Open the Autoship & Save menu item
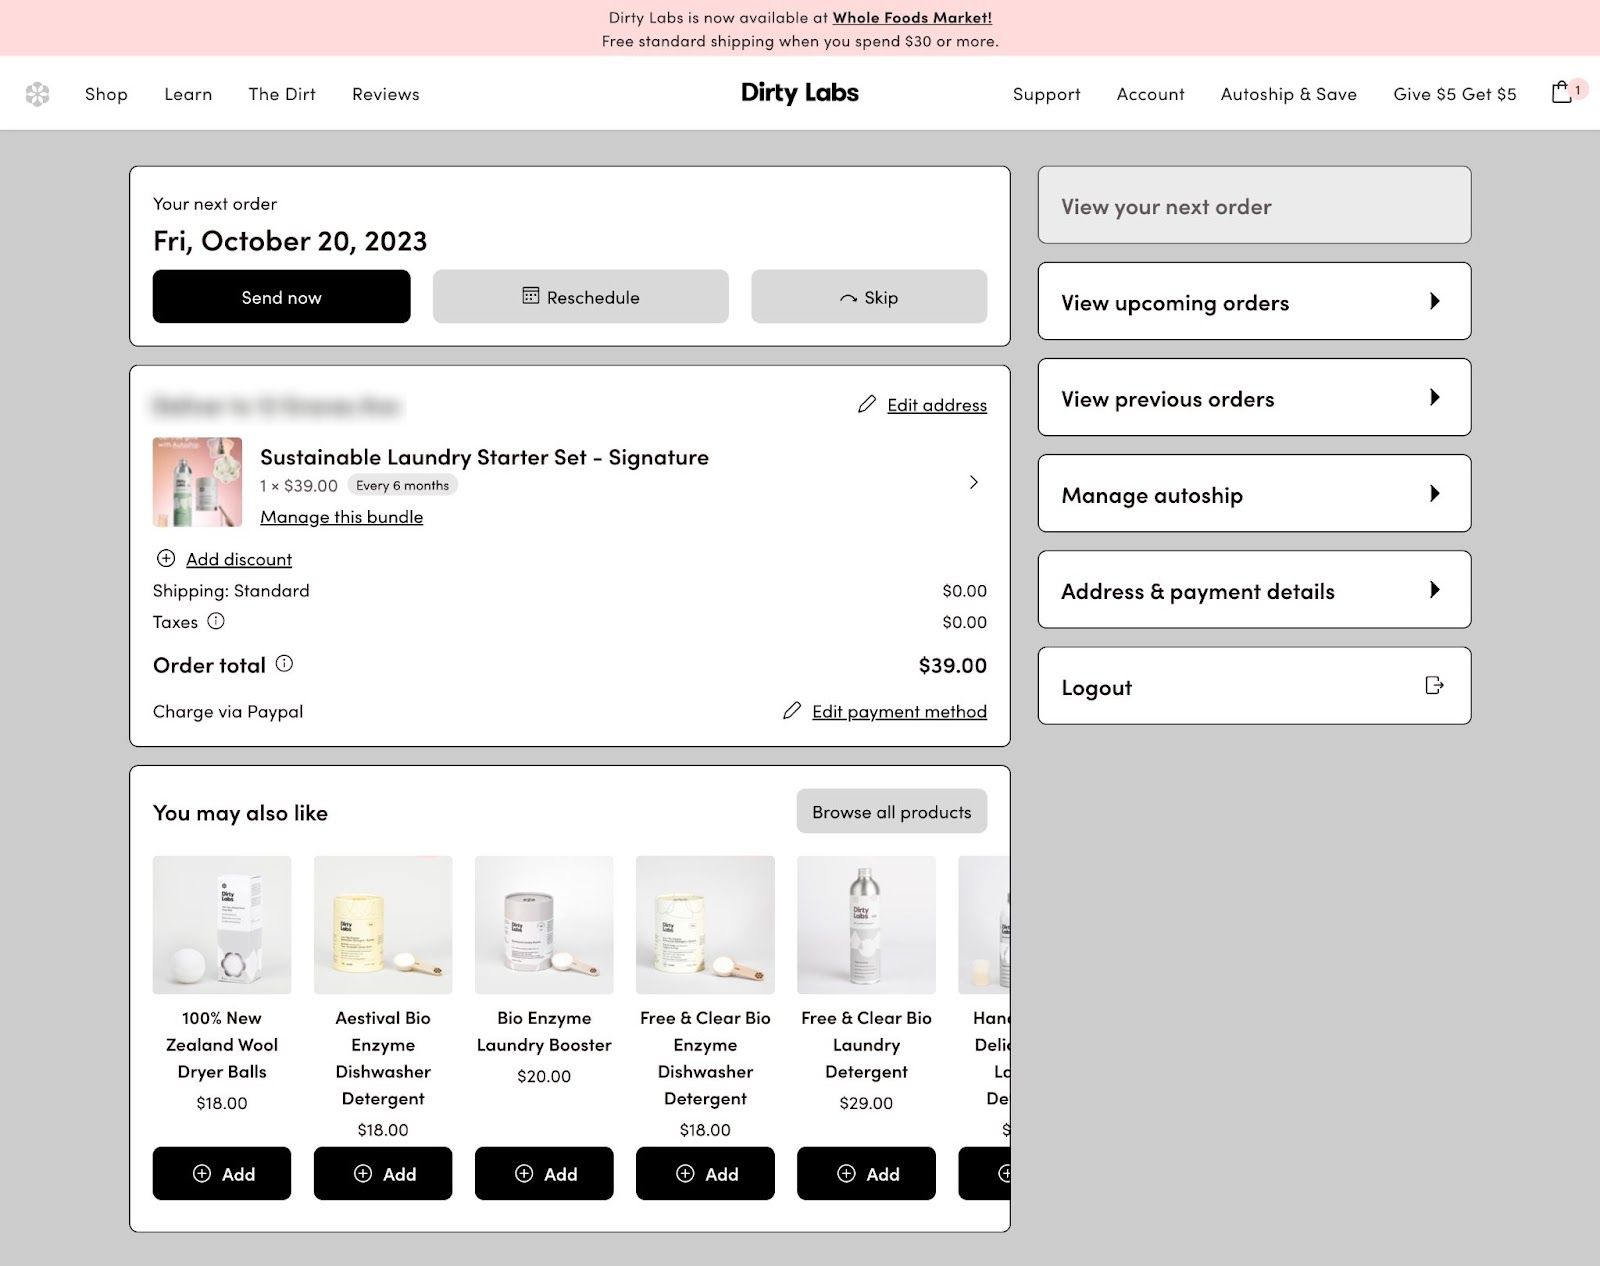1600x1266 pixels. point(1288,93)
